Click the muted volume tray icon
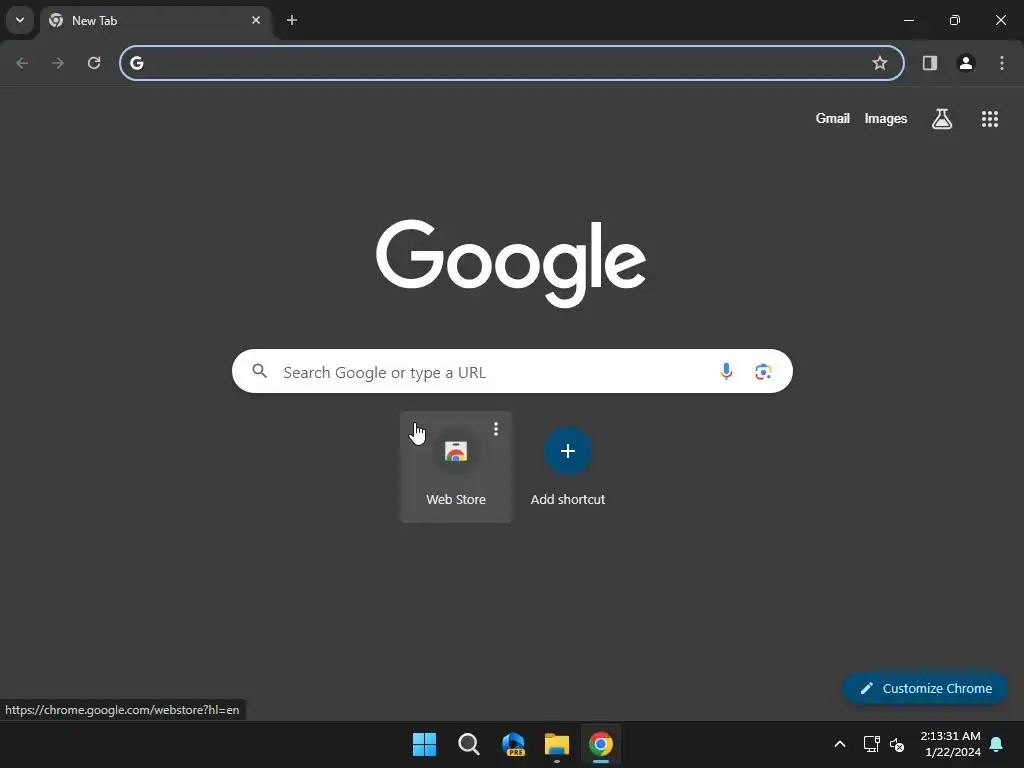The height and width of the screenshot is (768, 1024). (x=897, y=744)
